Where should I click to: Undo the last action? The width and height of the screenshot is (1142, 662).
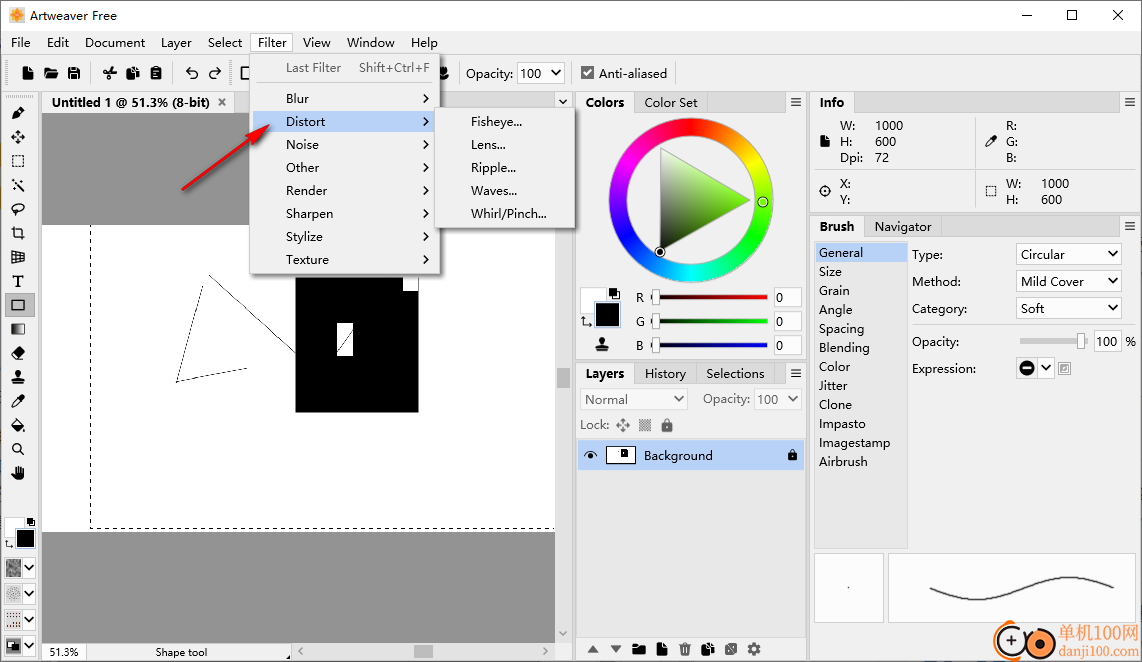[x=192, y=73]
